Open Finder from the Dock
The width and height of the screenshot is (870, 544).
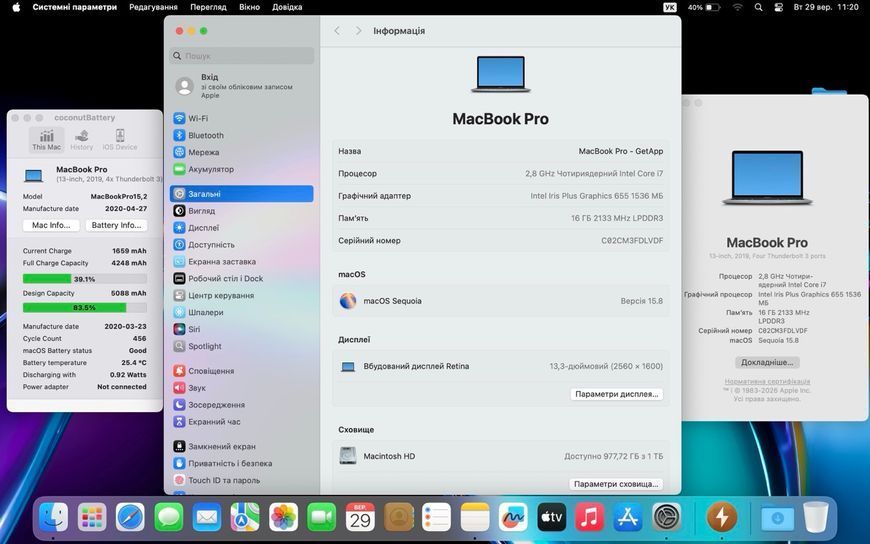tap(53, 517)
